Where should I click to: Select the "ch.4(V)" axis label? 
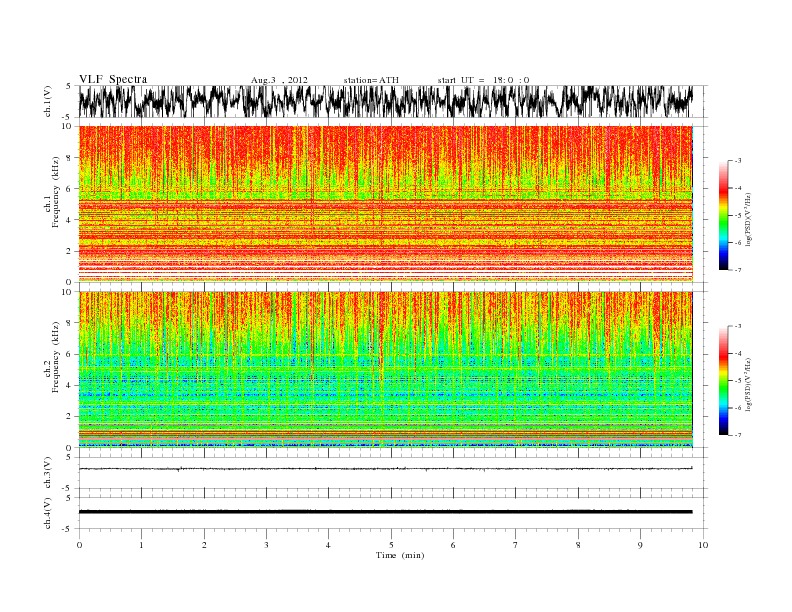(x=48, y=513)
